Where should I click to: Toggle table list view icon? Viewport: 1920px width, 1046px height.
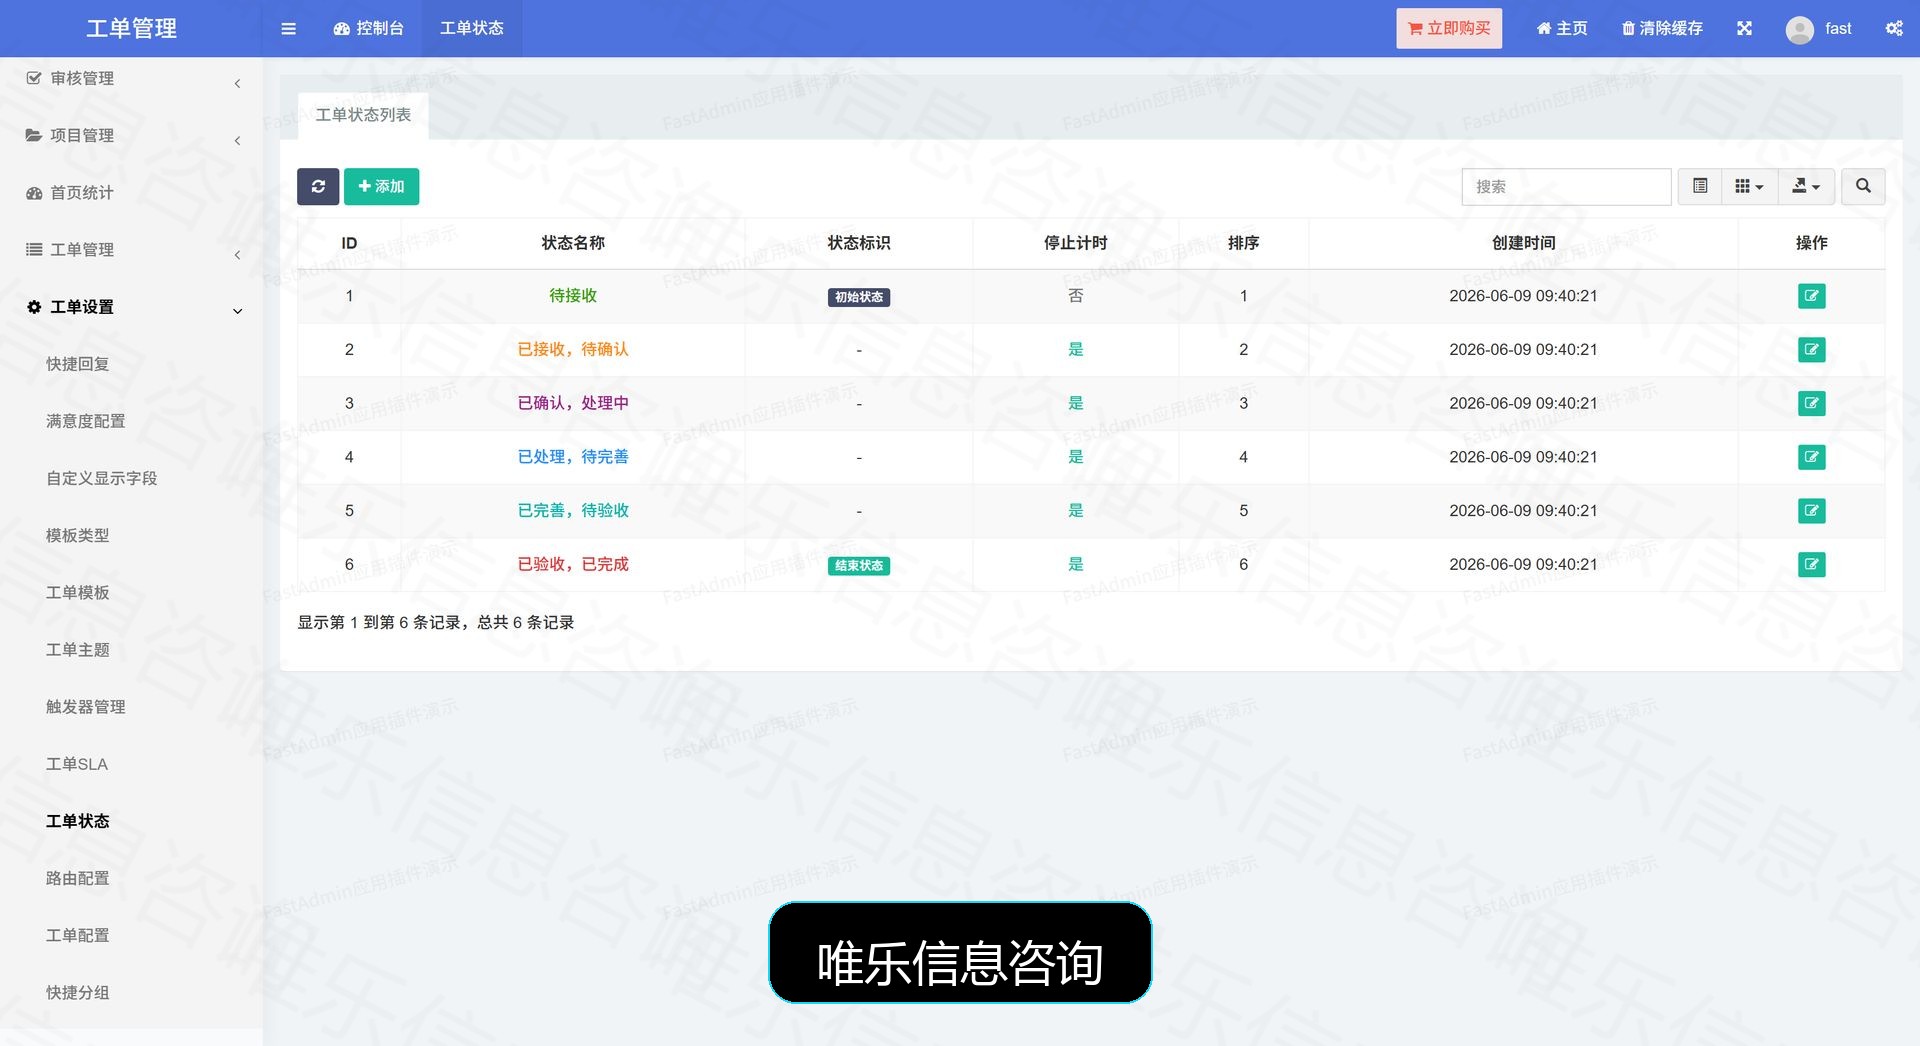(x=1699, y=186)
